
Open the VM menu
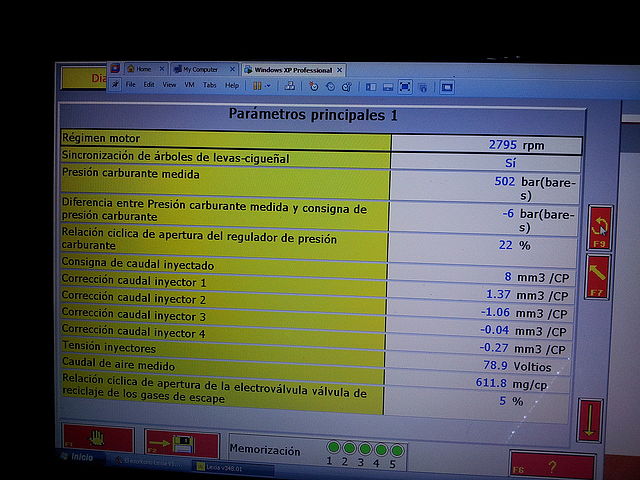click(189, 85)
